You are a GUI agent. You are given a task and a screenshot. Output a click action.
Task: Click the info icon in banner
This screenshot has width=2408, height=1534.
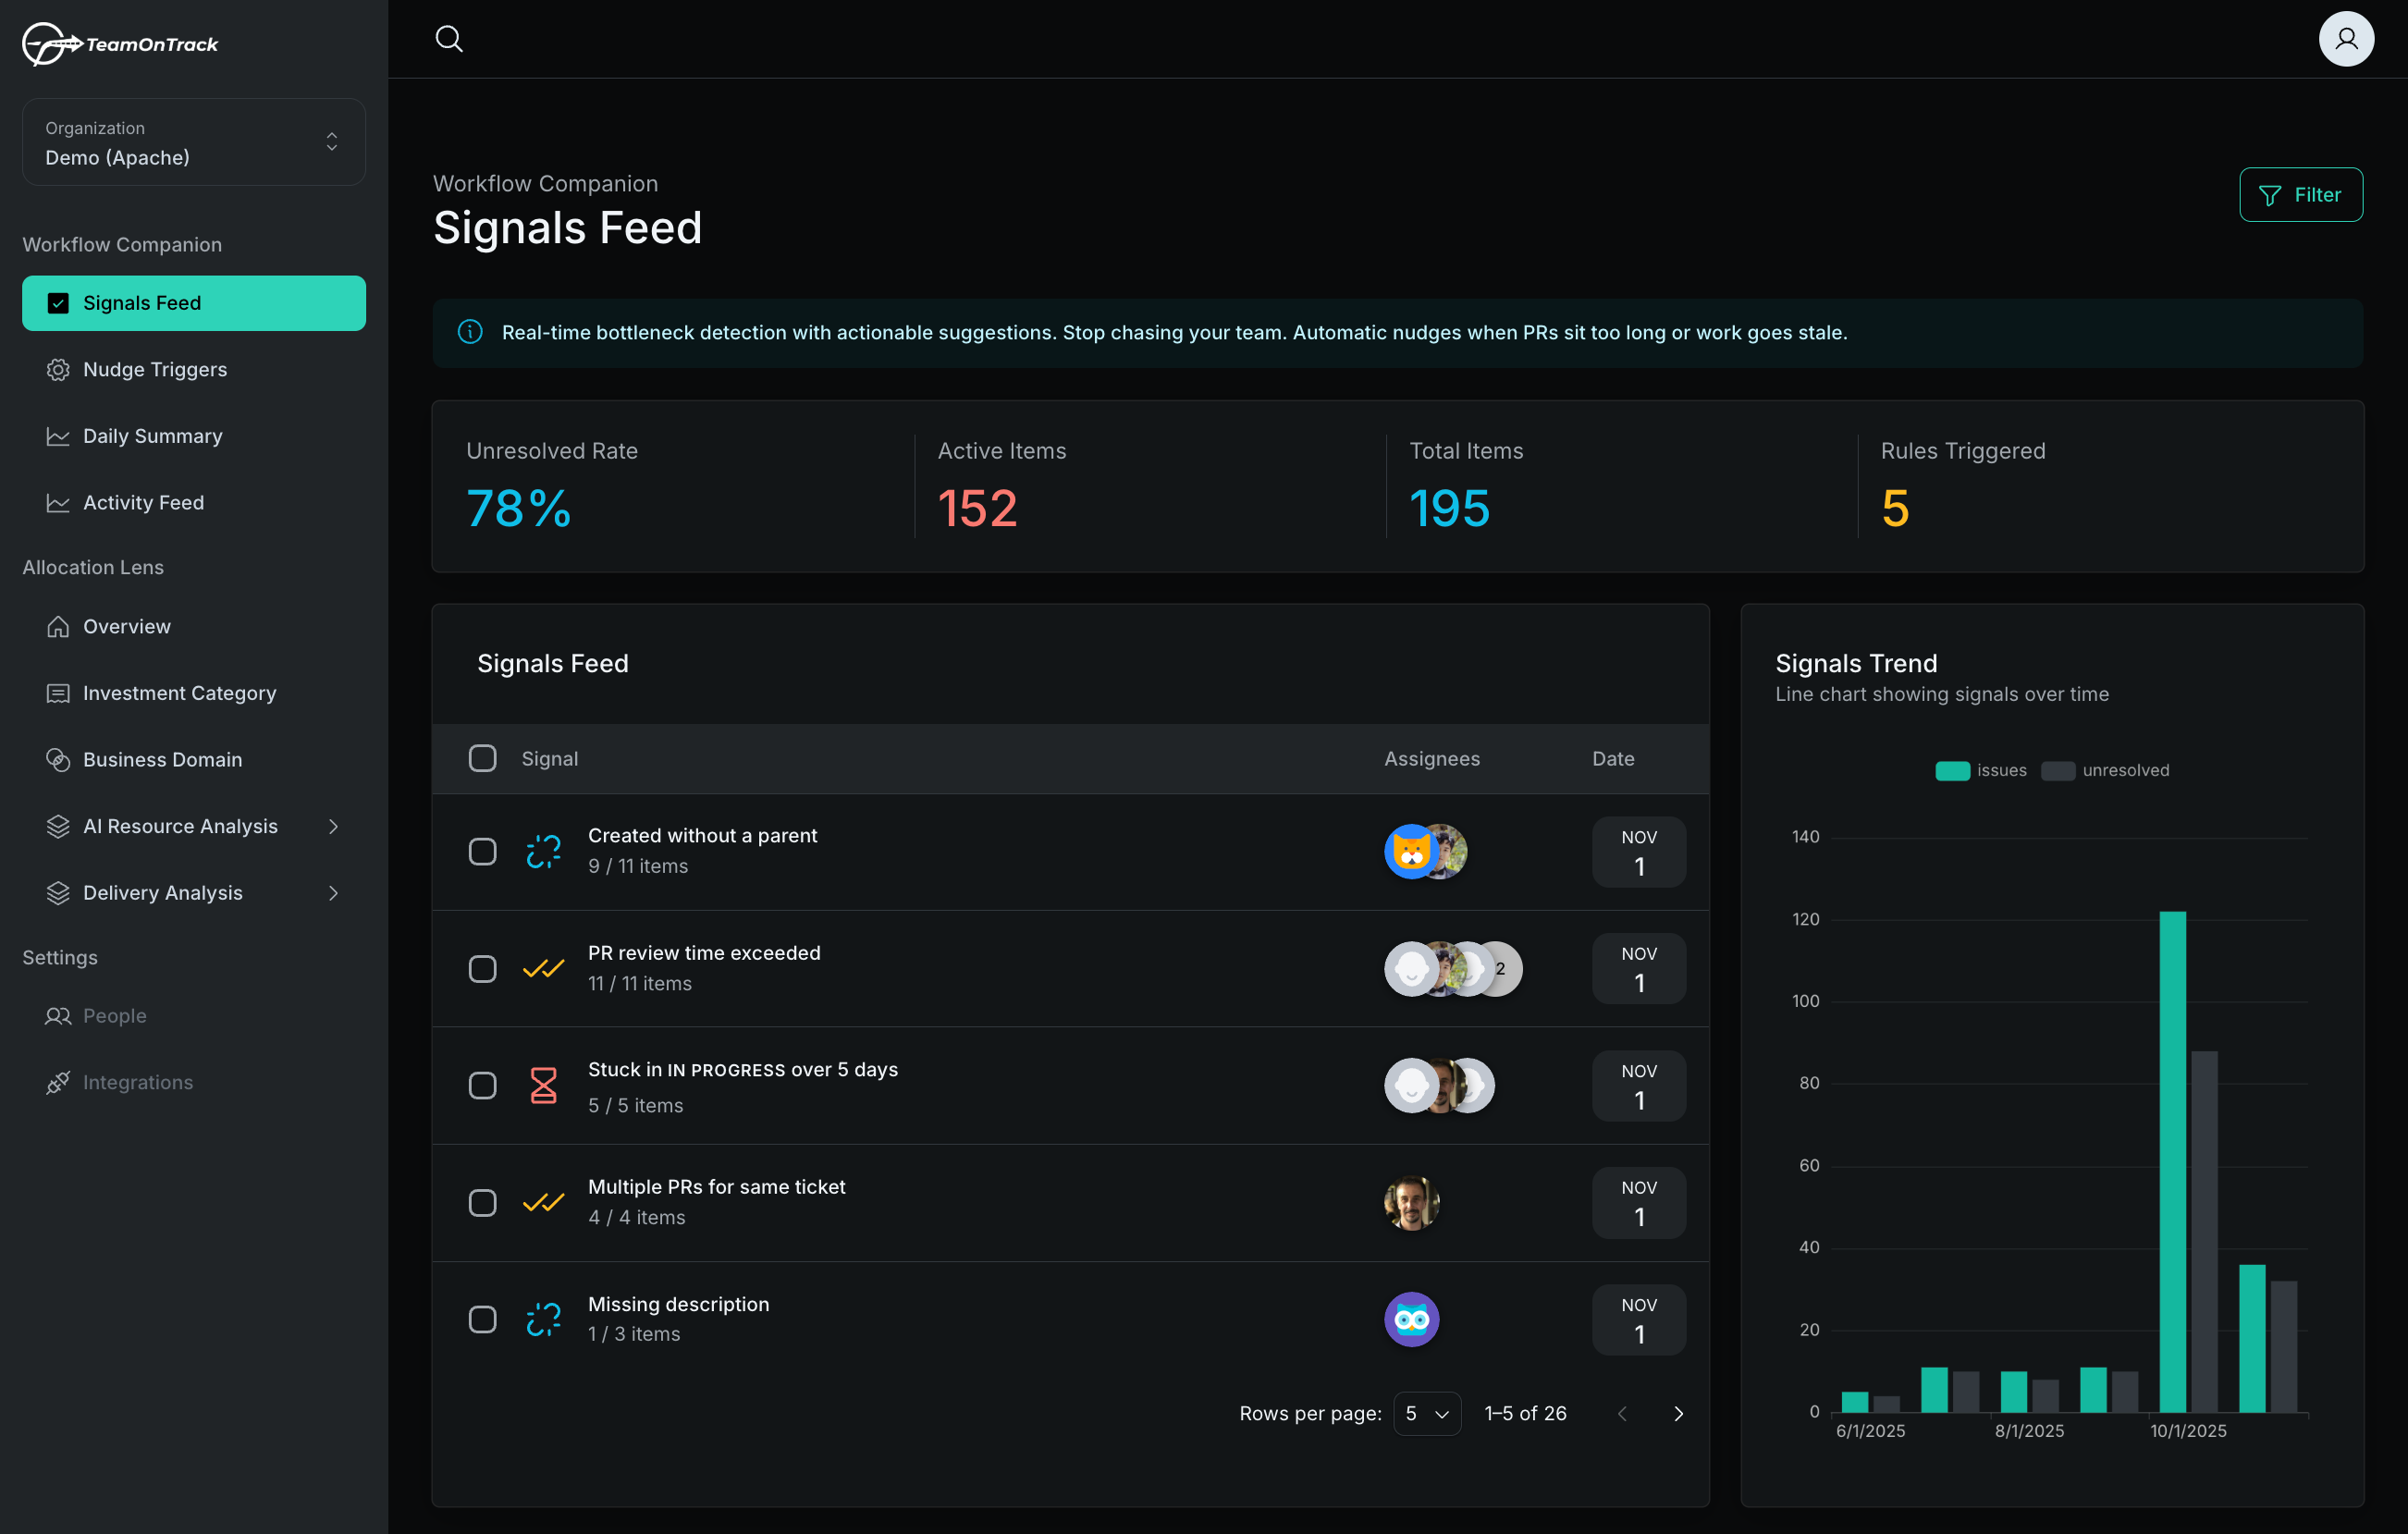[x=470, y=332]
